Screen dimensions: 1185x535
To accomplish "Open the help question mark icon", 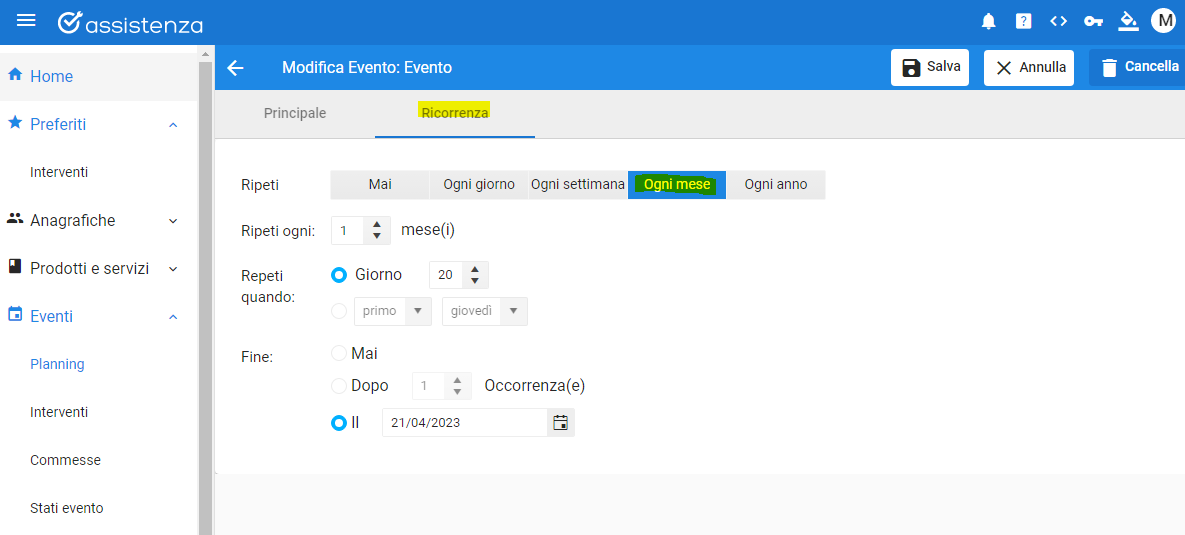I will coord(1023,22).
